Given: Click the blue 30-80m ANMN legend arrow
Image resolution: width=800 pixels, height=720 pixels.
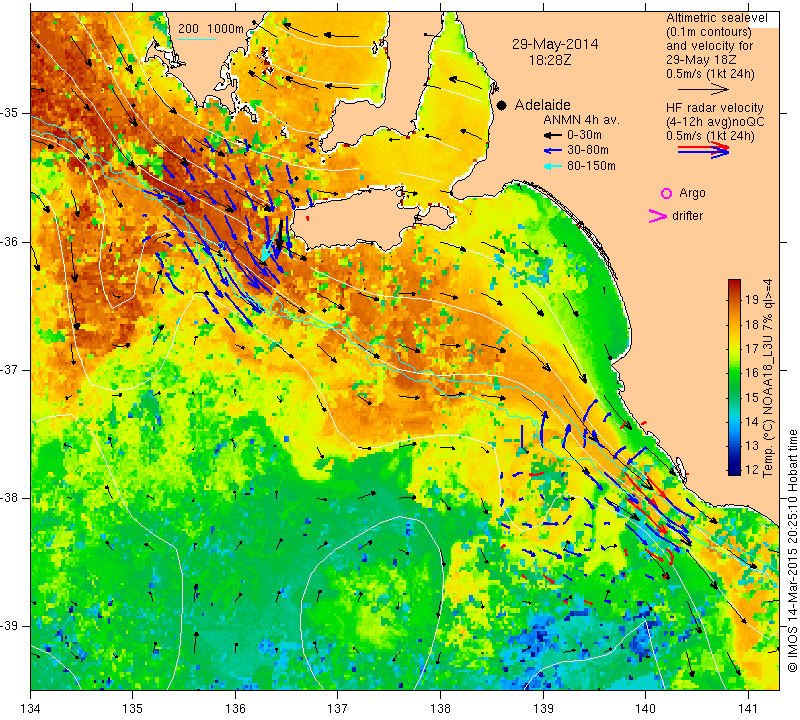Looking at the screenshot, I should click(x=553, y=151).
